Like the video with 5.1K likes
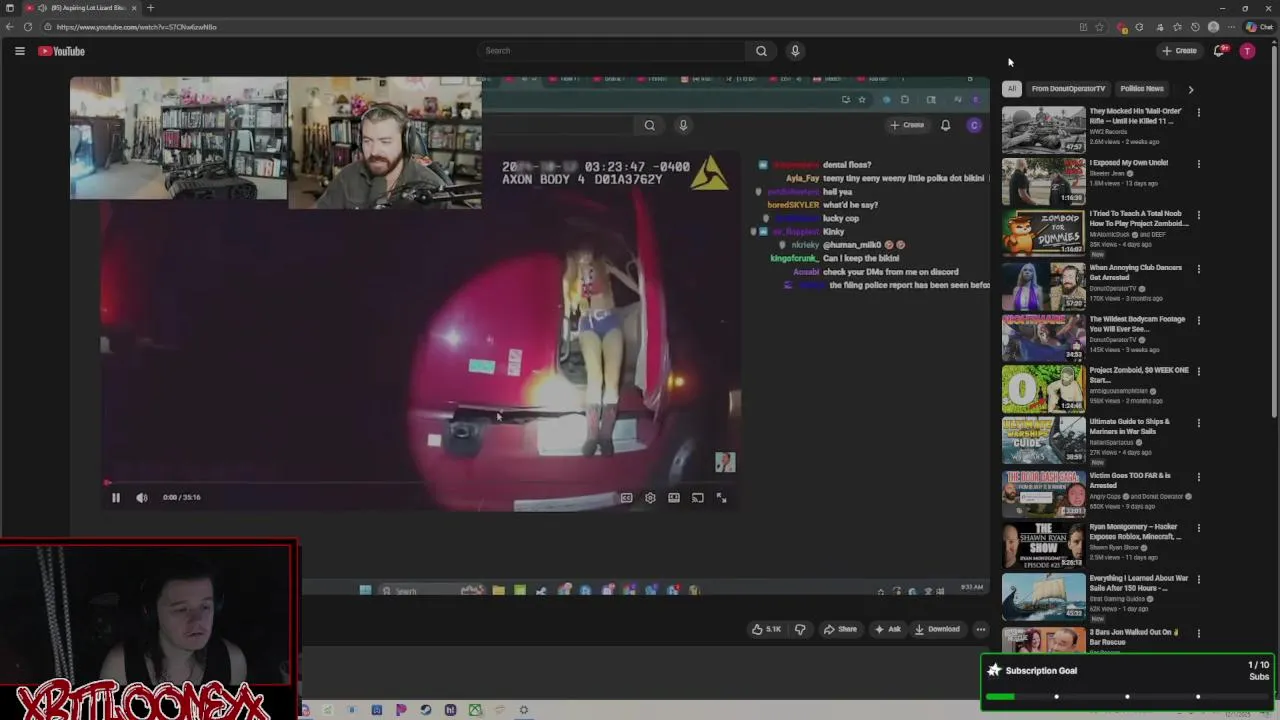 click(767, 629)
